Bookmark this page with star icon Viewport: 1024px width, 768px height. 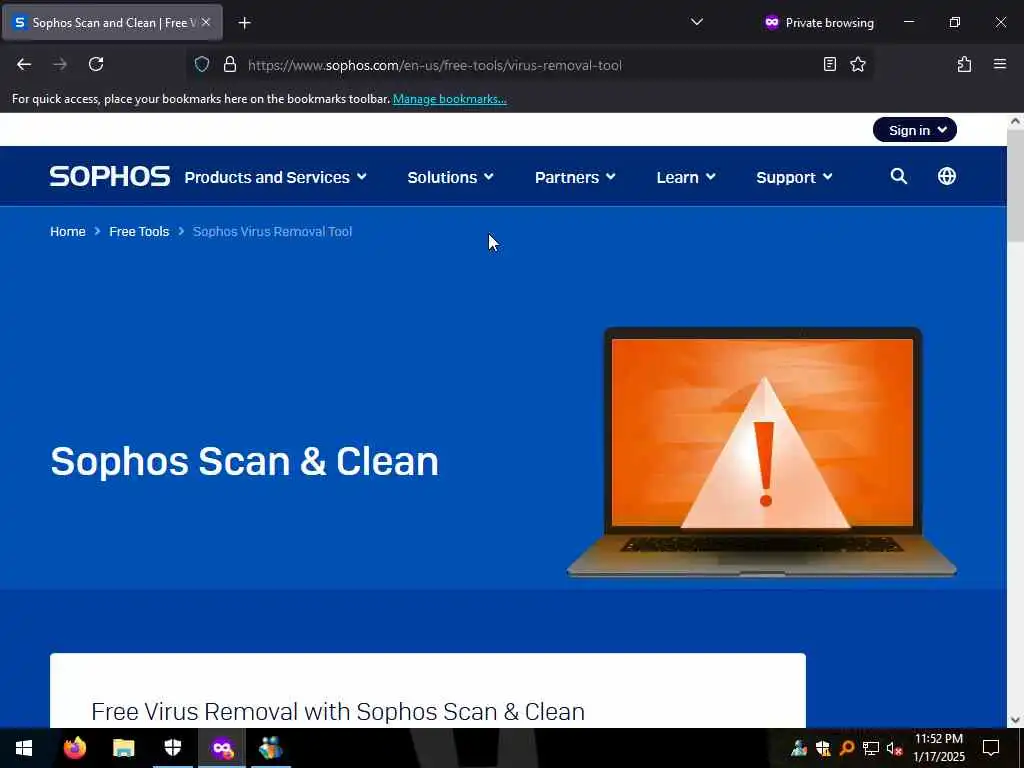tap(857, 65)
